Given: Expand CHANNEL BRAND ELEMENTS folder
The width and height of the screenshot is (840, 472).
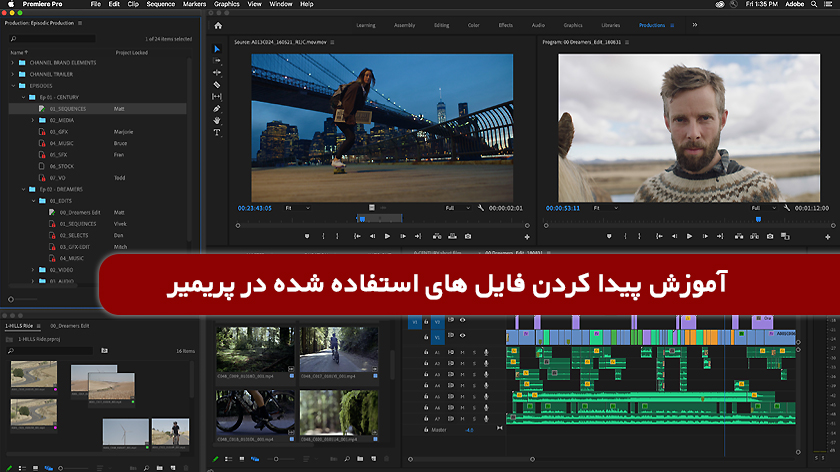Looking at the screenshot, I should coord(13,63).
